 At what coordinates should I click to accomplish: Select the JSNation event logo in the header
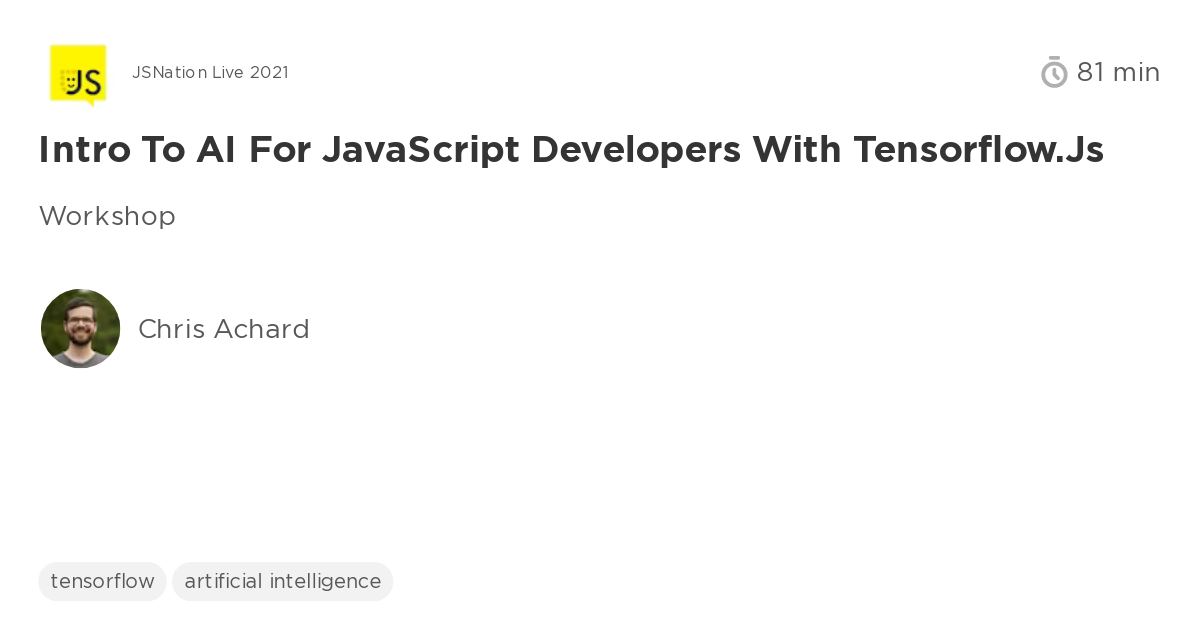pos(78,75)
